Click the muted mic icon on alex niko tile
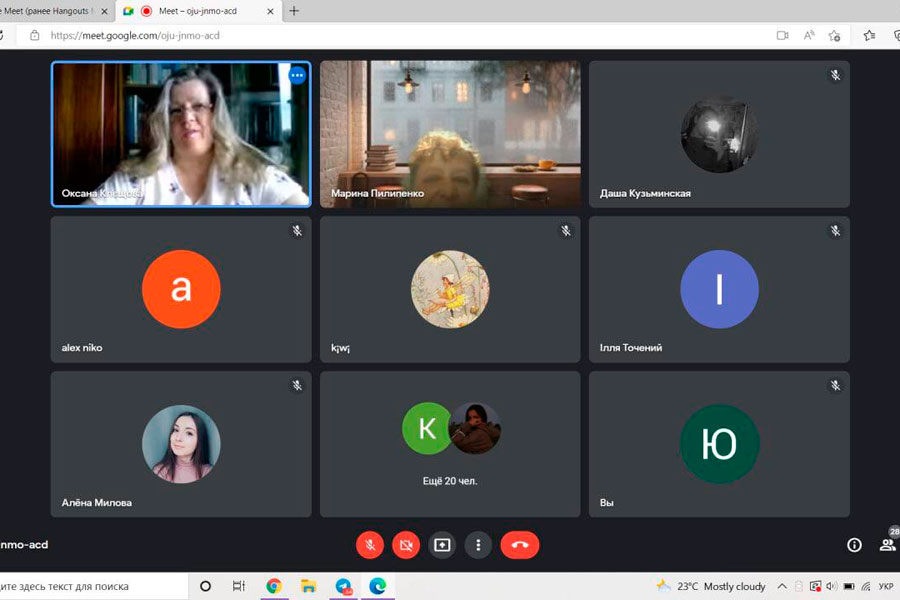 click(297, 230)
